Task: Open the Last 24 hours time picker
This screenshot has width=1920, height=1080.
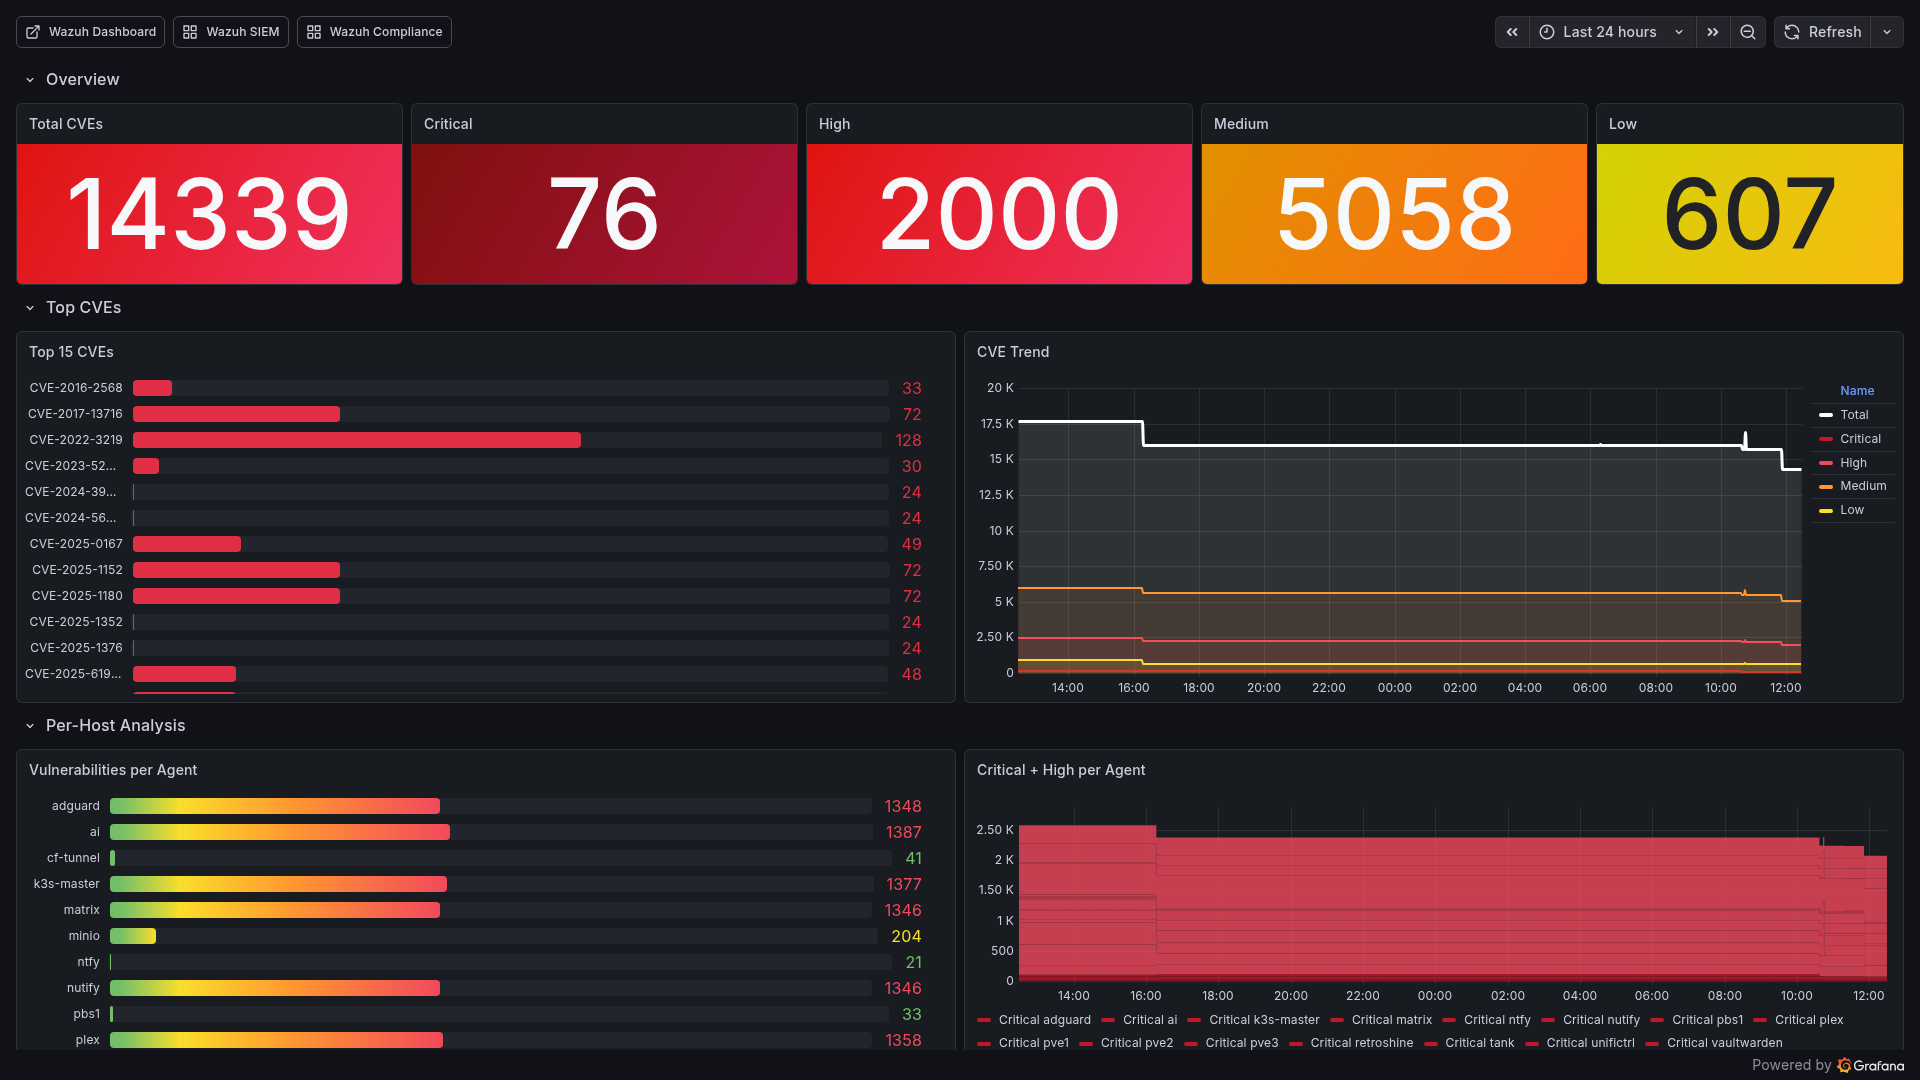Action: (1610, 32)
